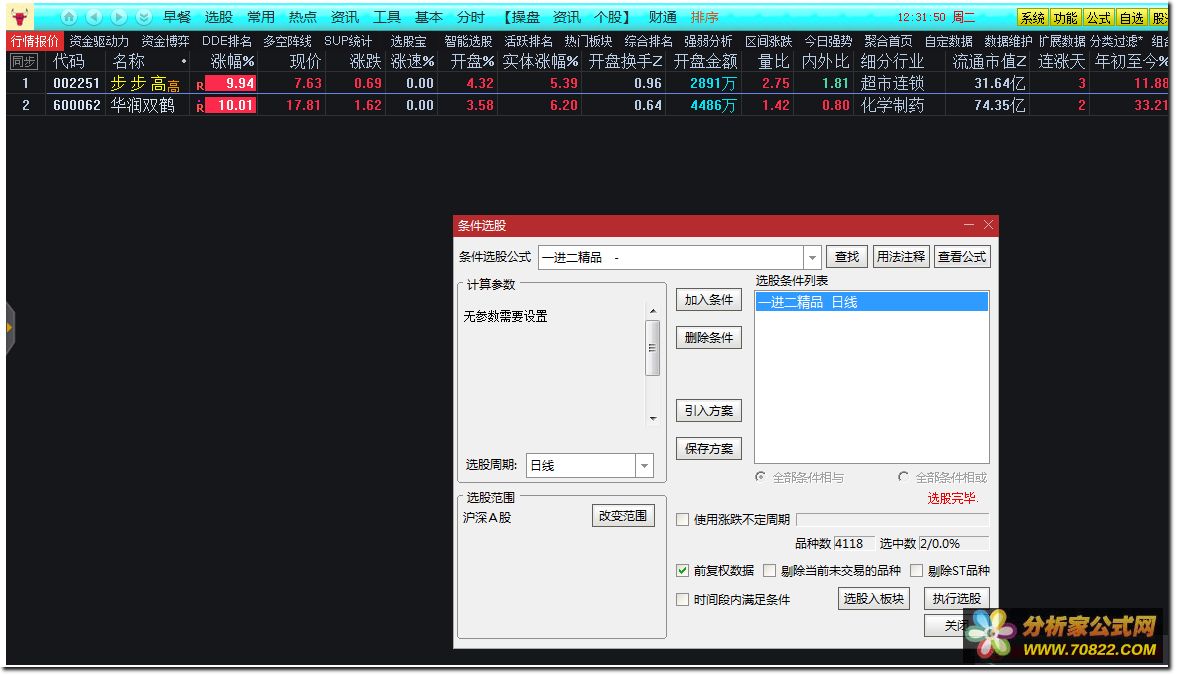Switch to 智能选股 tab
This screenshot has height=675, width=1177.
[x=468, y=41]
